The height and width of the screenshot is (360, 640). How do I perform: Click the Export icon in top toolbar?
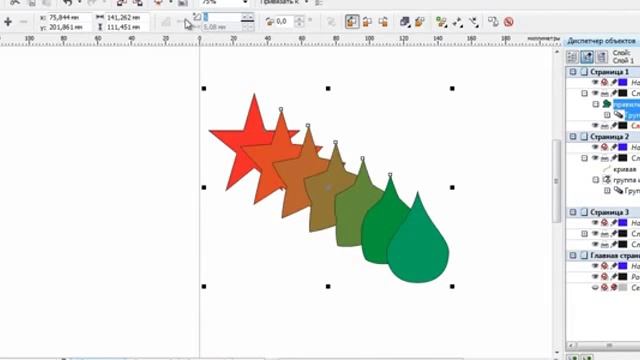tap(137, 2)
